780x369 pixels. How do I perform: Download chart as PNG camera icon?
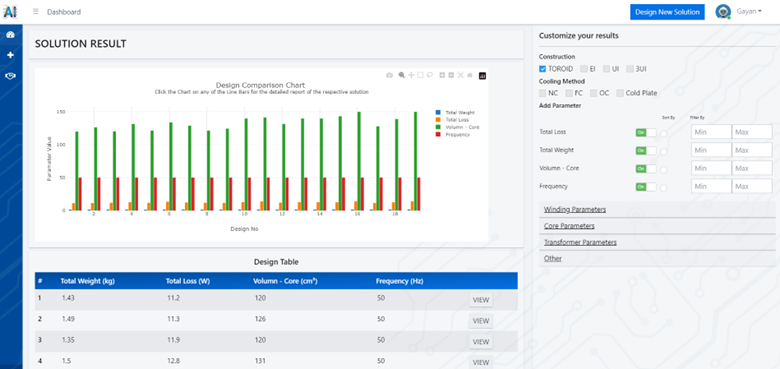pyautogui.click(x=390, y=75)
